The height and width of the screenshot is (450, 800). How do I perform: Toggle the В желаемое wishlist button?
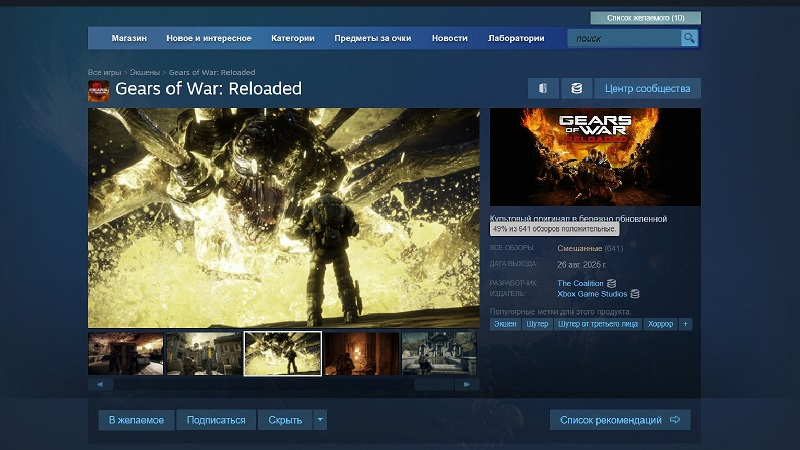tap(136, 419)
